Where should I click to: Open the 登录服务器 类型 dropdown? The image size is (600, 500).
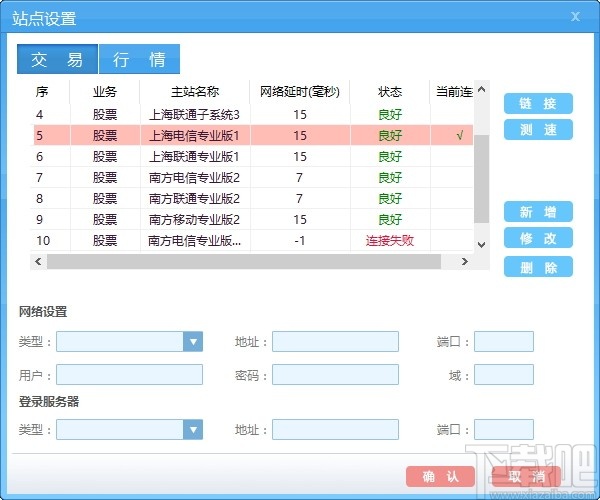(193, 429)
